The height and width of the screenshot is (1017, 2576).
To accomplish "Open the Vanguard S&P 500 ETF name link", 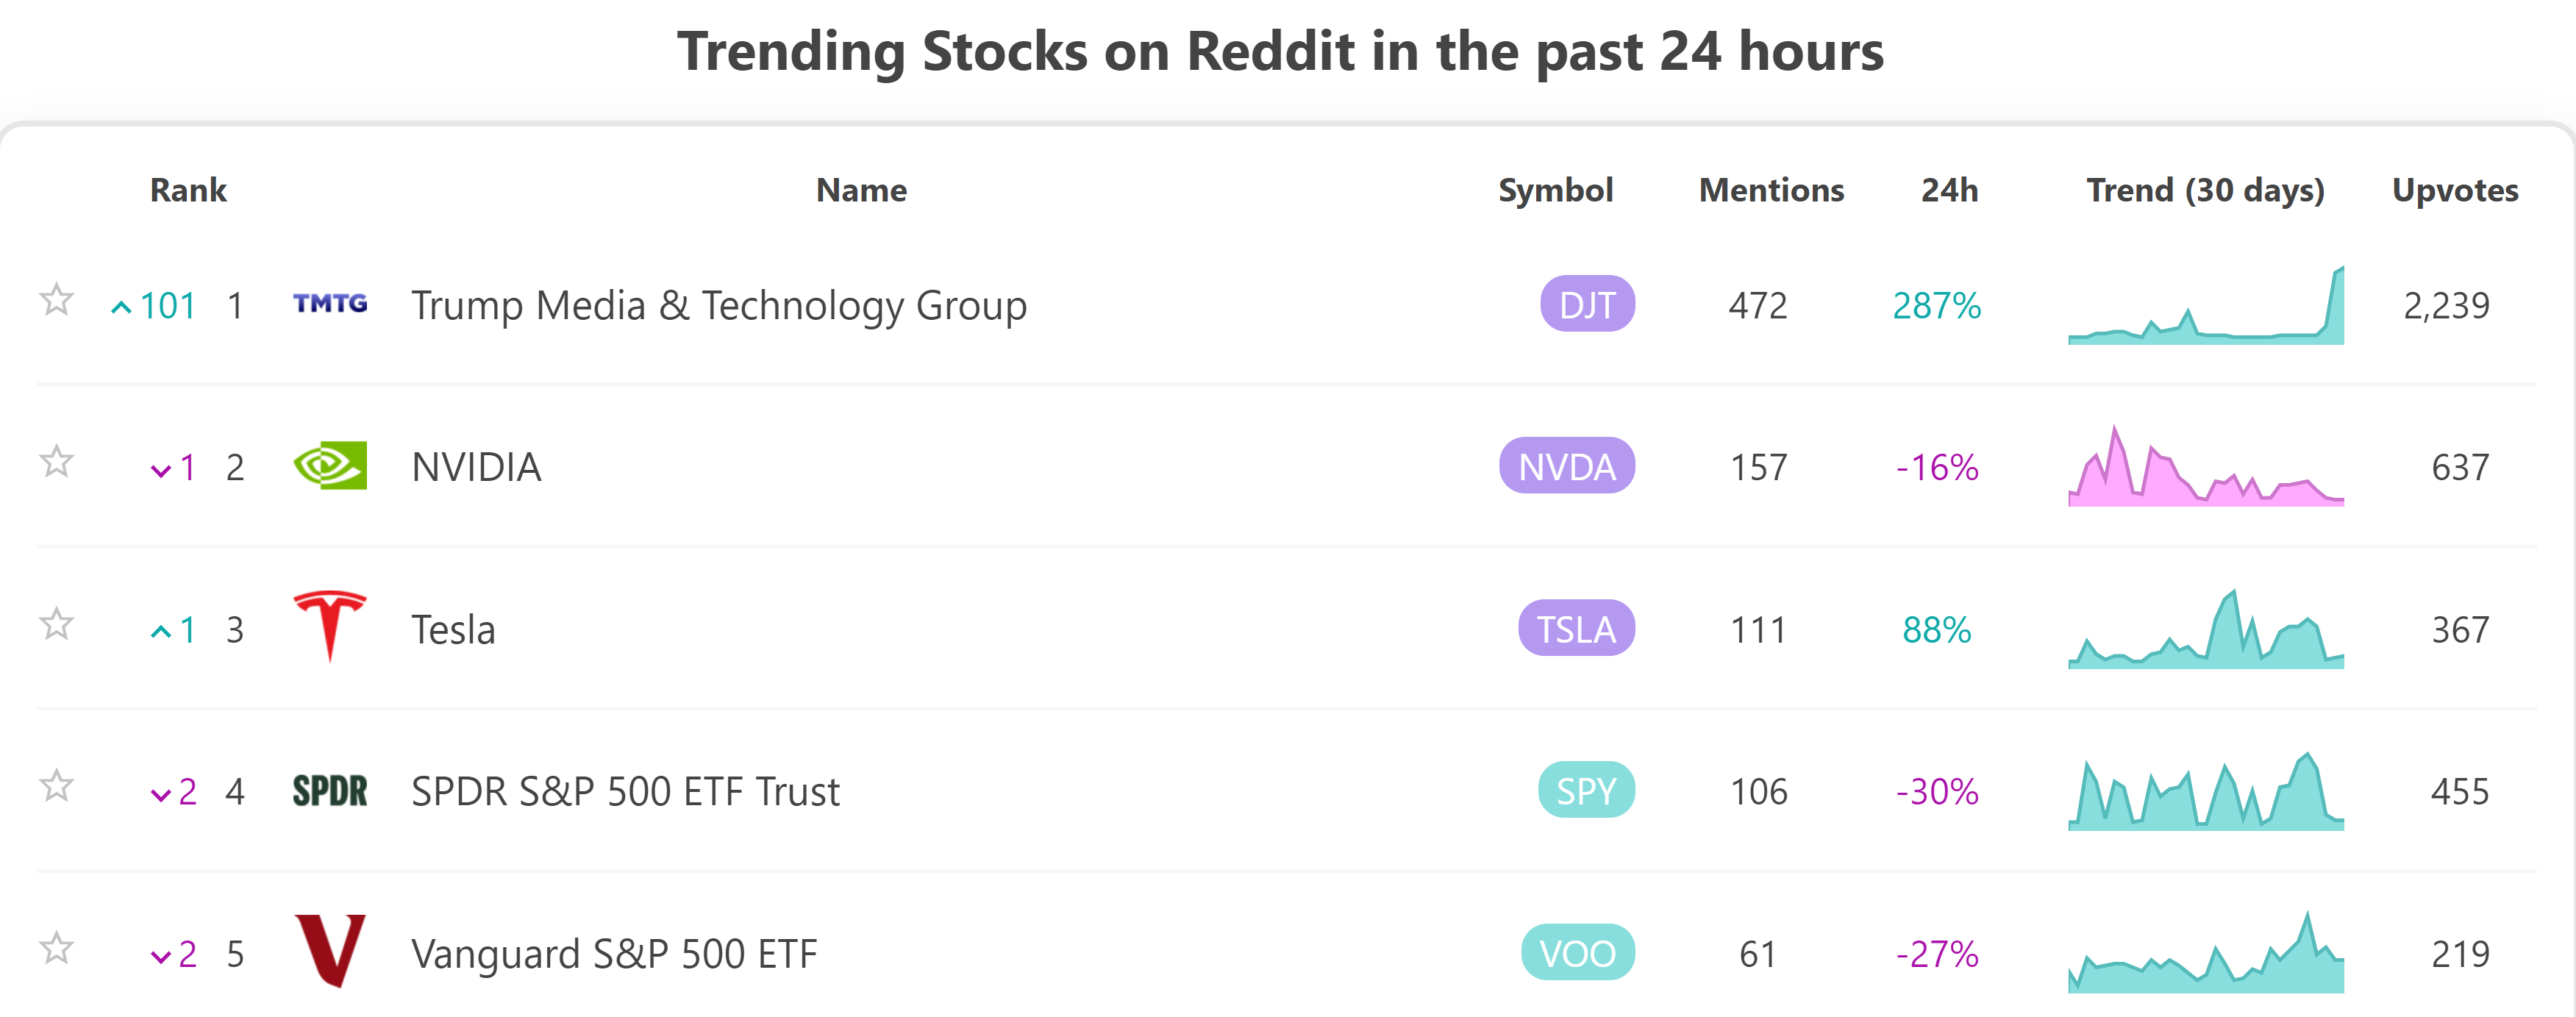I will coord(614,954).
